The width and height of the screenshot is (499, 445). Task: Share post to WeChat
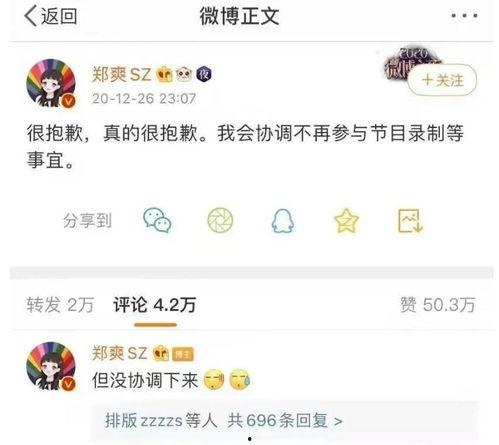coord(157,220)
